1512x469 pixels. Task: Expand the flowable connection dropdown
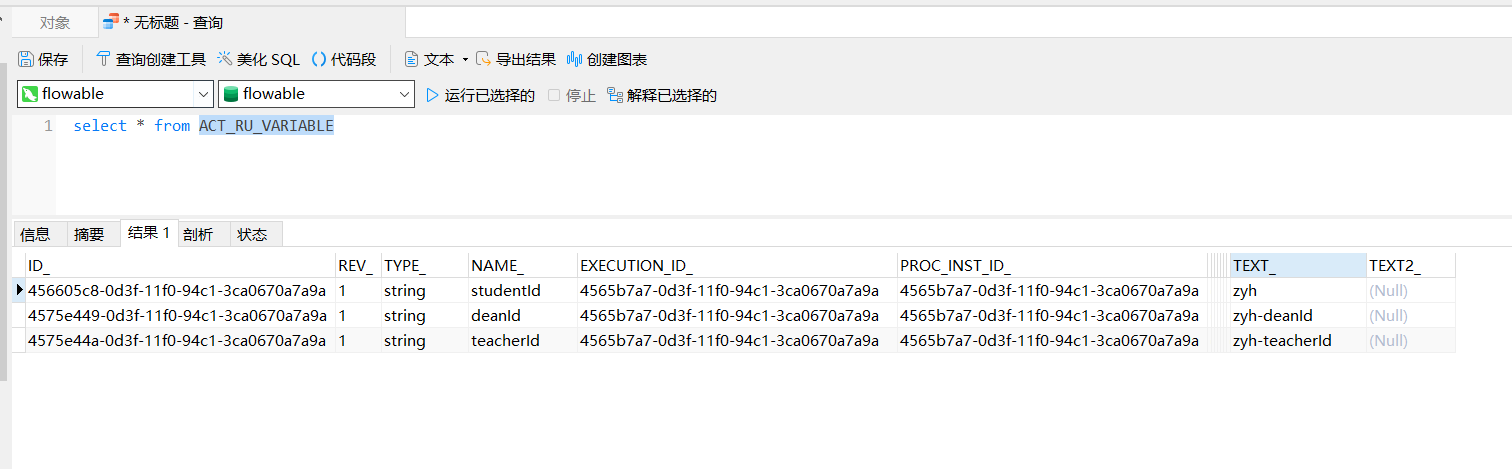point(202,95)
